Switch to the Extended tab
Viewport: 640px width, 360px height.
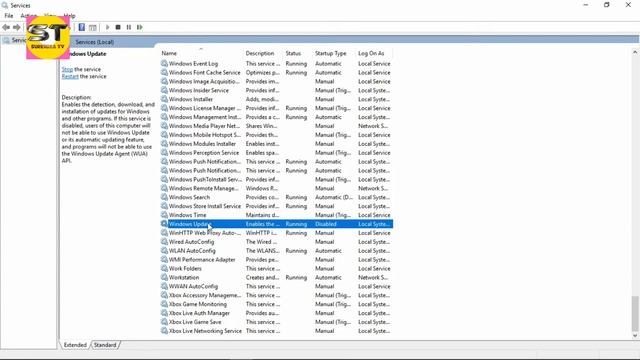click(75, 345)
